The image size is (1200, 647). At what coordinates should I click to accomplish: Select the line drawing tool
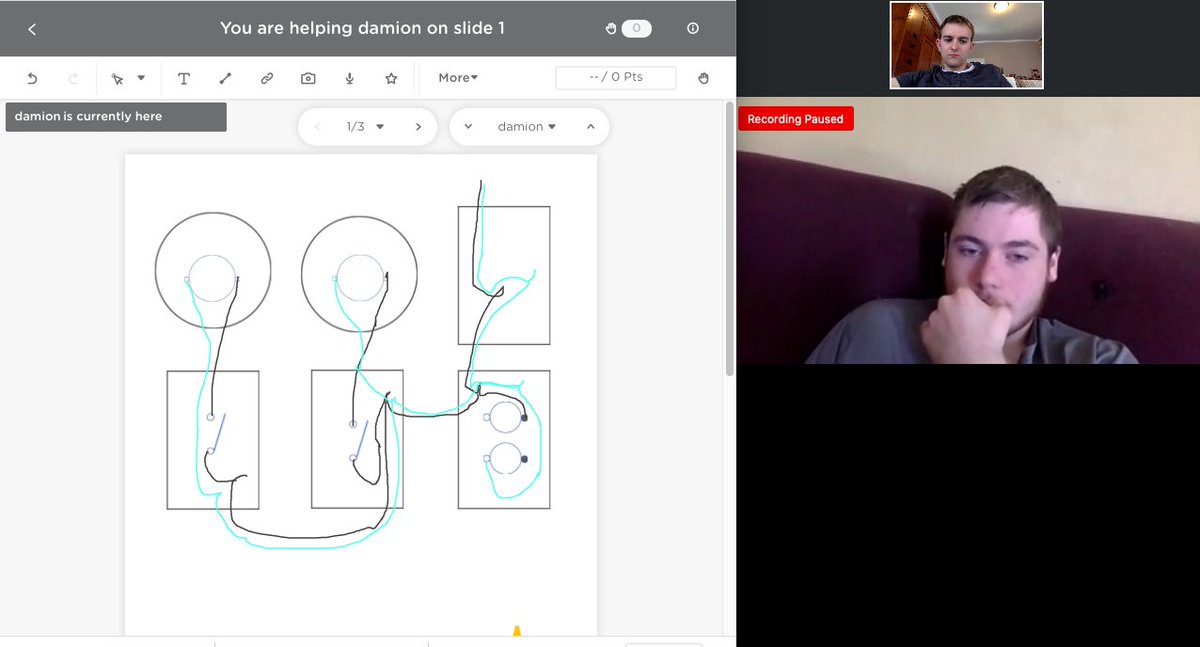click(x=225, y=78)
